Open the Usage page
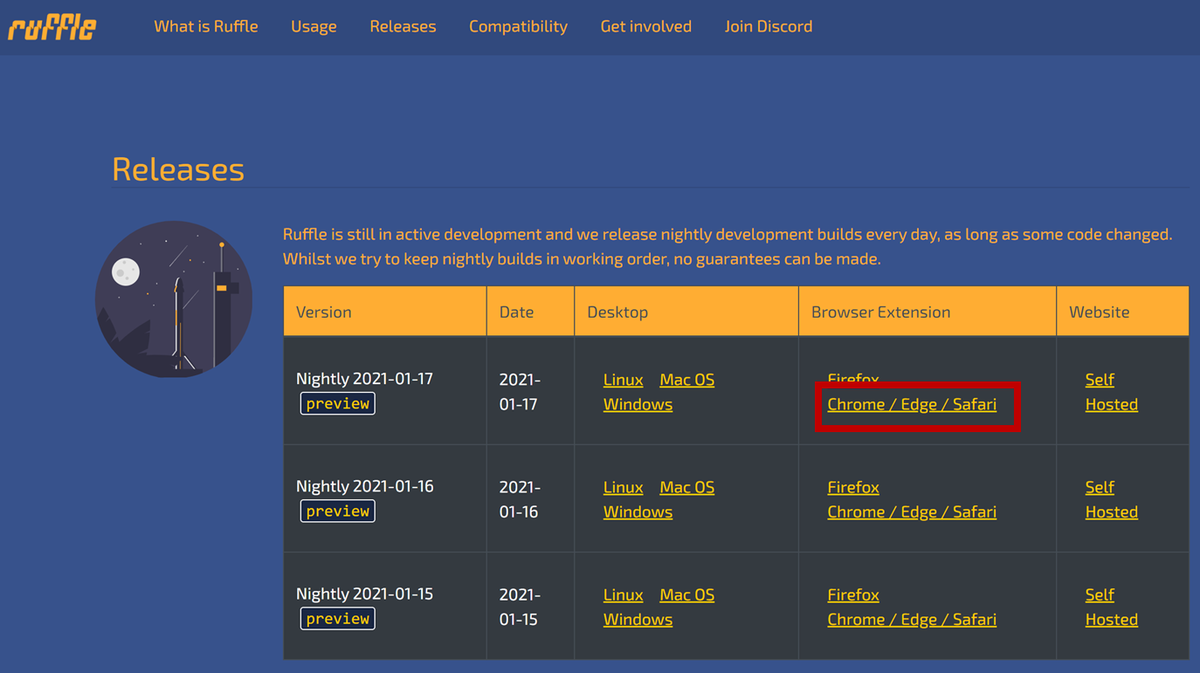This screenshot has width=1200, height=673. coord(313,27)
